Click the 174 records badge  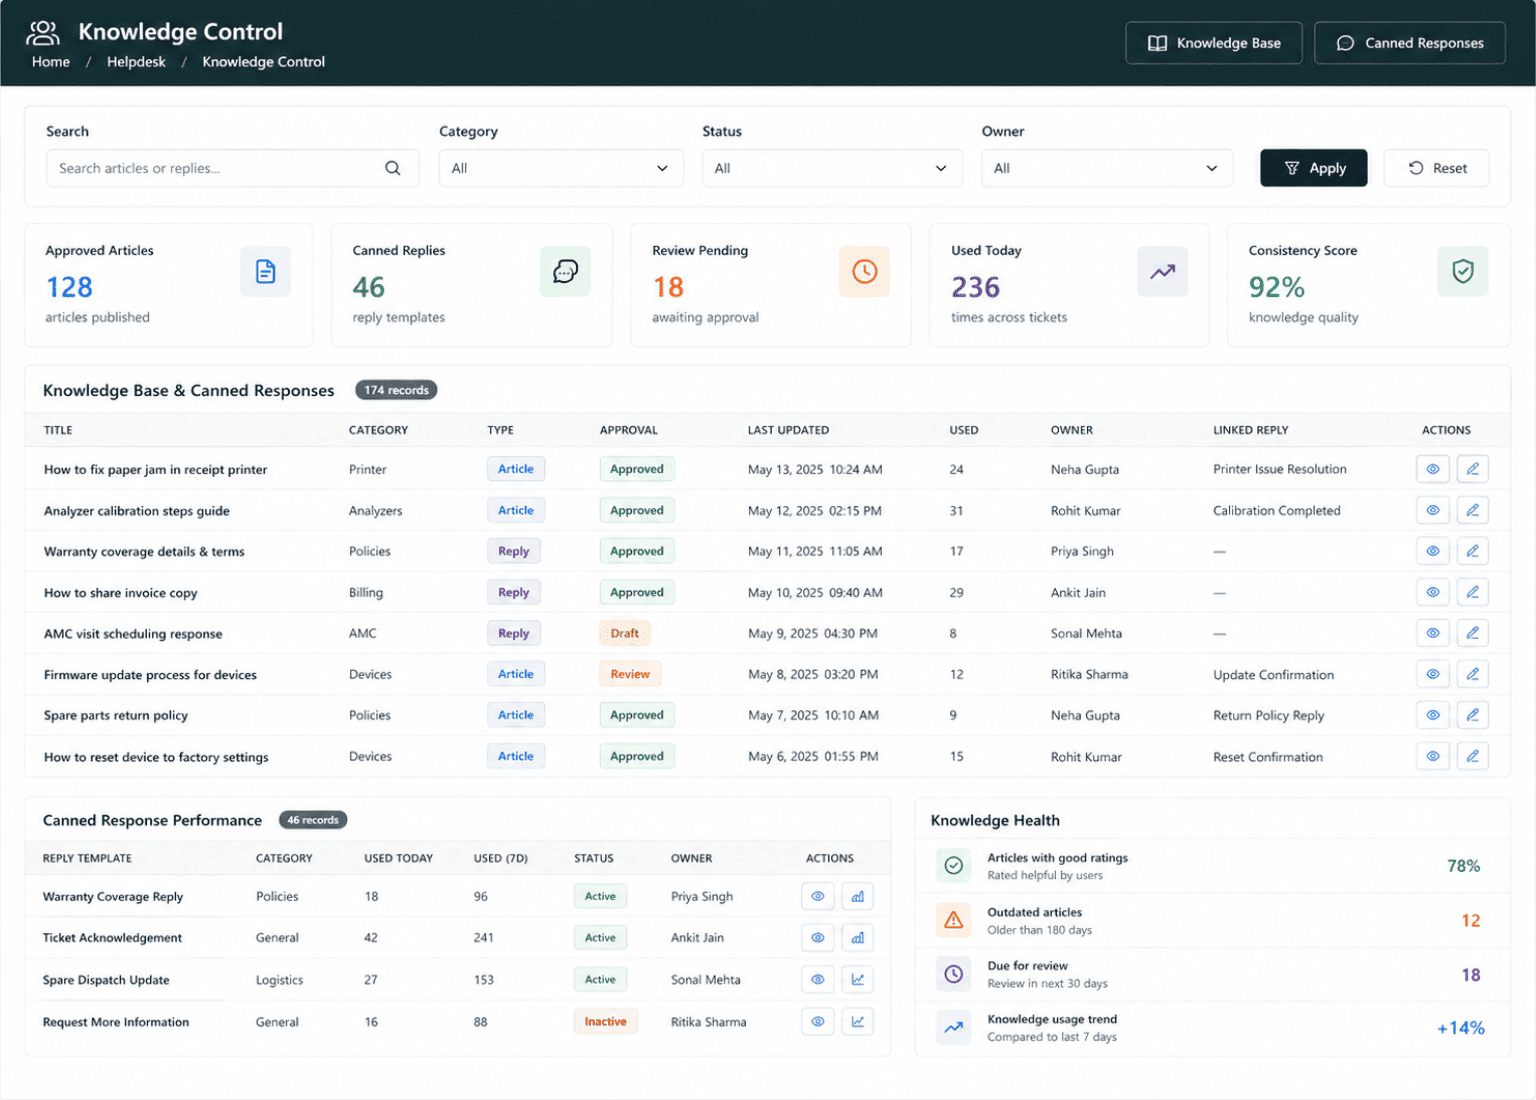click(x=396, y=390)
